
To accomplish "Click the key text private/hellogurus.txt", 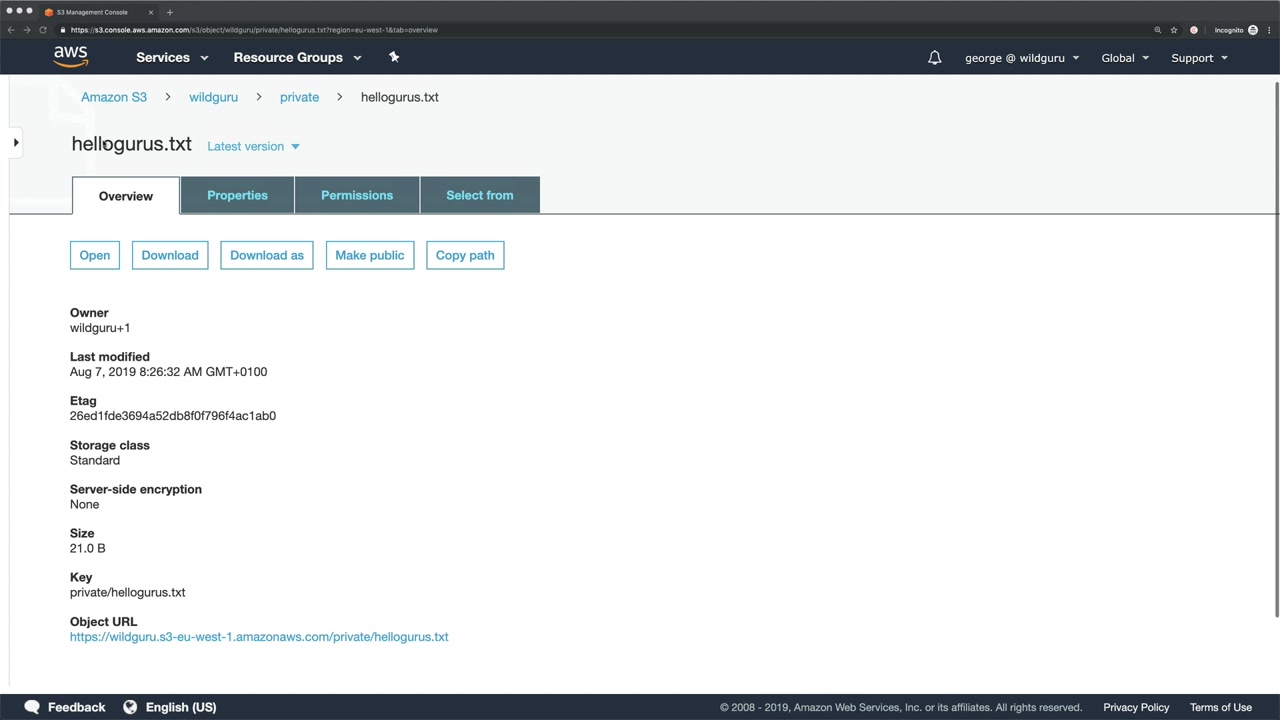I will click(x=128, y=593).
